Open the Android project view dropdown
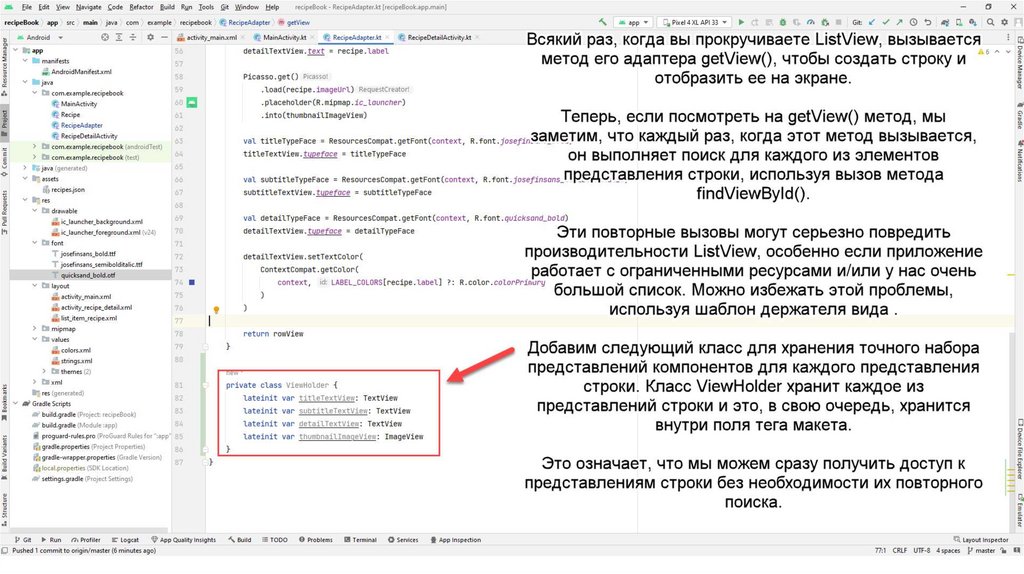The image size is (1024, 574). click(x=45, y=37)
